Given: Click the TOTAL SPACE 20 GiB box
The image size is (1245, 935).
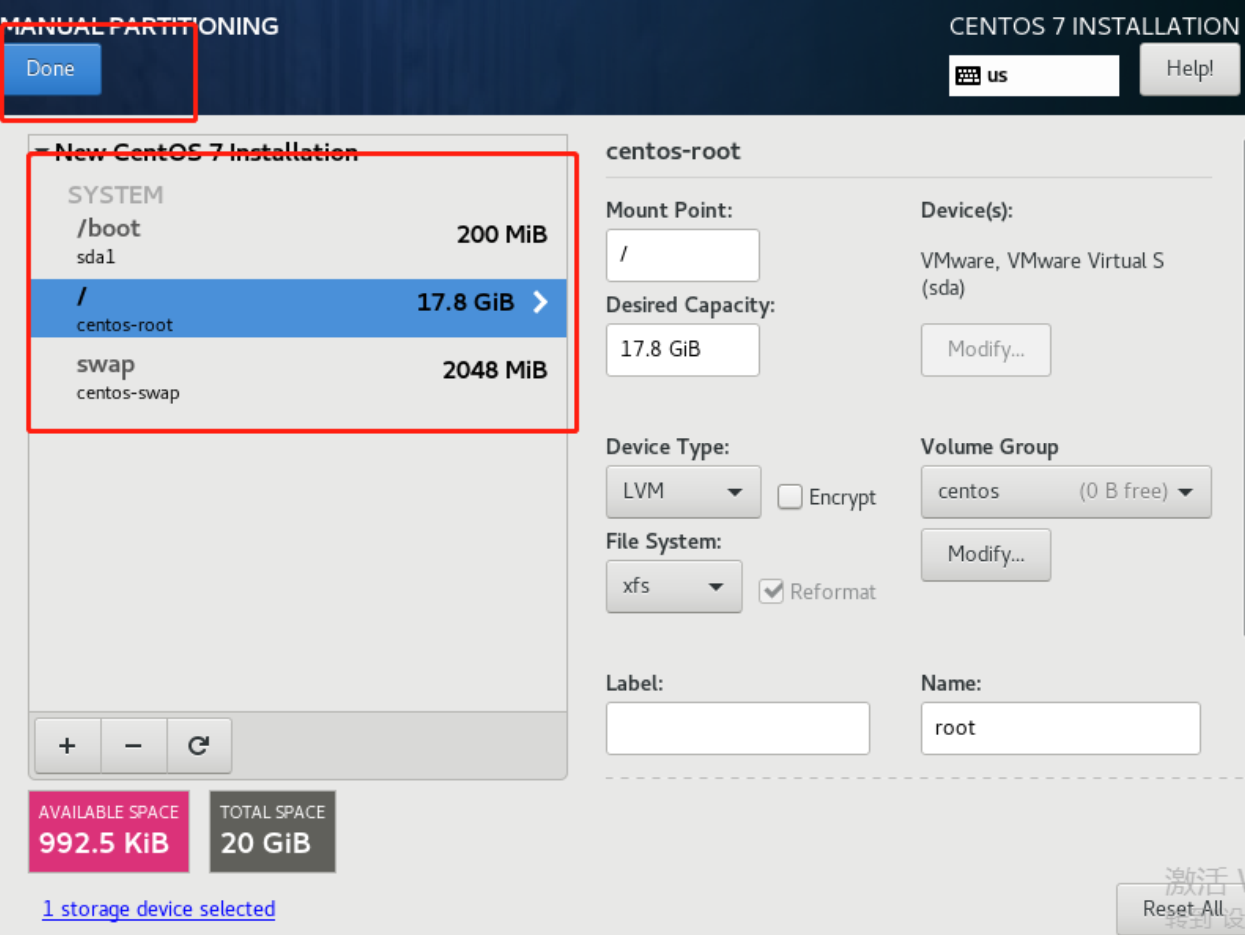Looking at the screenshot, I should coord(273,831).
